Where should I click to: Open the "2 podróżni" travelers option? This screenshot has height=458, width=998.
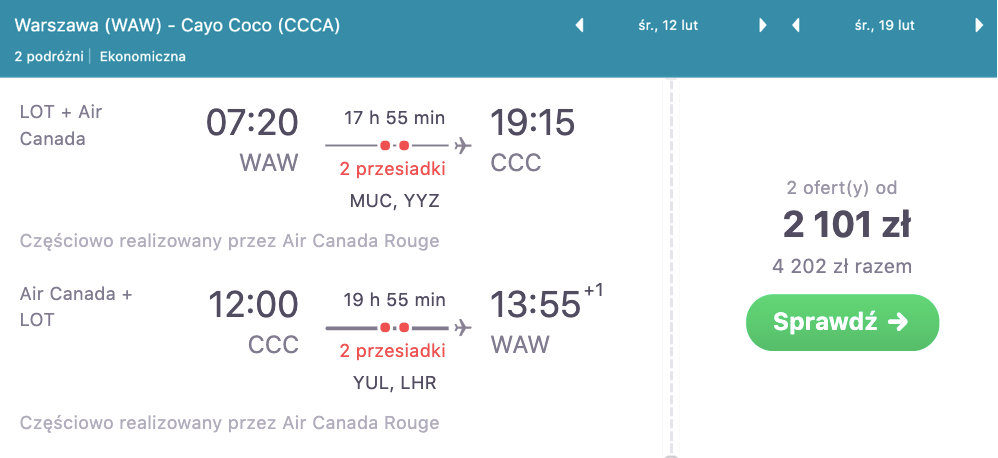(x=50, y=57)
